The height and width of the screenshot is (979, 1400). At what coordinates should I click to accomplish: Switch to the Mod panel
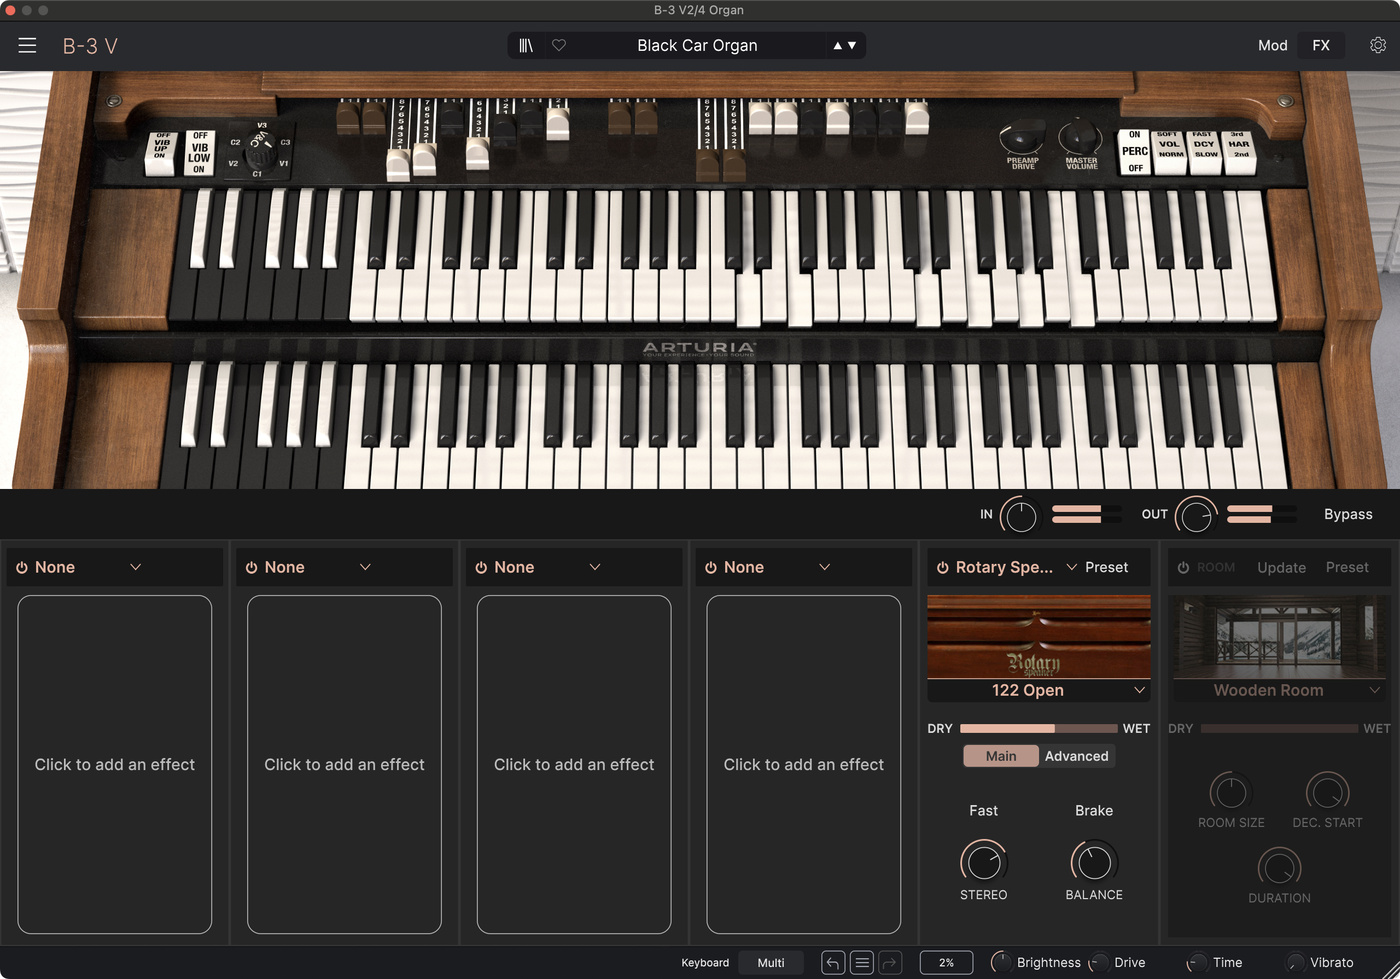point(1272,45)
